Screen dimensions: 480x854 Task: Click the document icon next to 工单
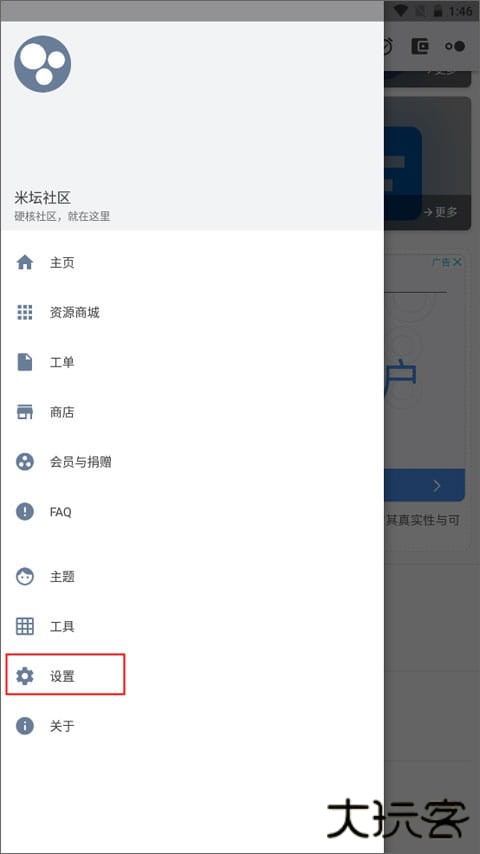(25, 362)
